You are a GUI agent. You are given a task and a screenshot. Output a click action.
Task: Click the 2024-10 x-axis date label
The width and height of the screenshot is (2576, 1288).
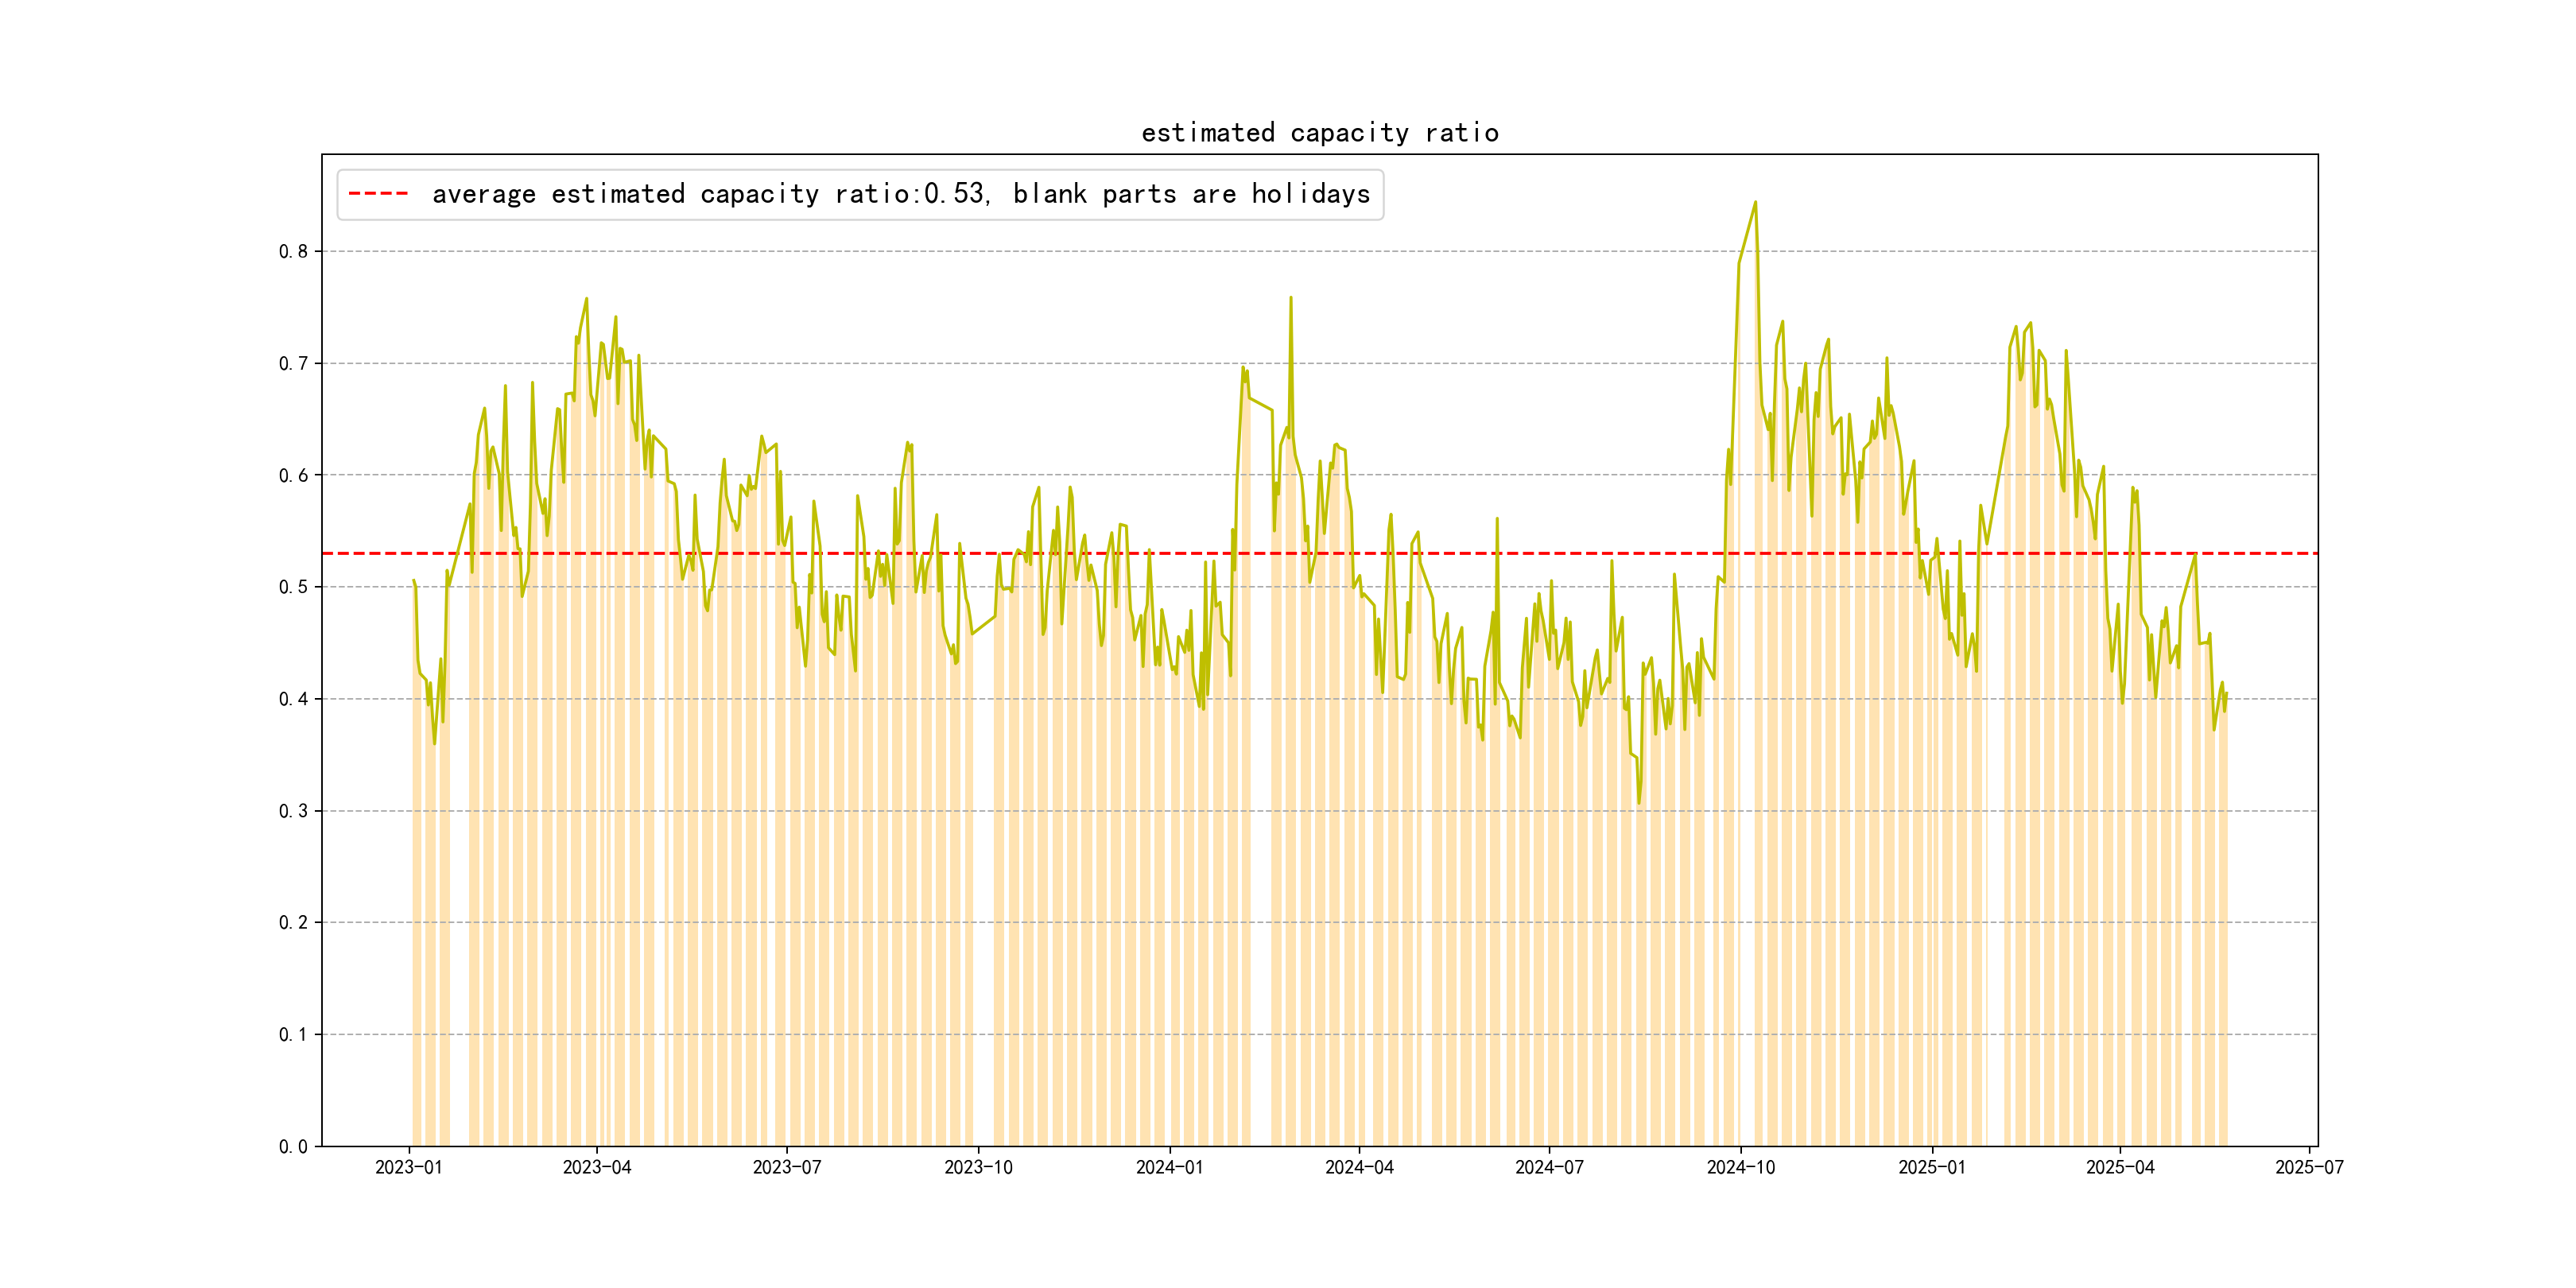(x=1741, y=1167)
